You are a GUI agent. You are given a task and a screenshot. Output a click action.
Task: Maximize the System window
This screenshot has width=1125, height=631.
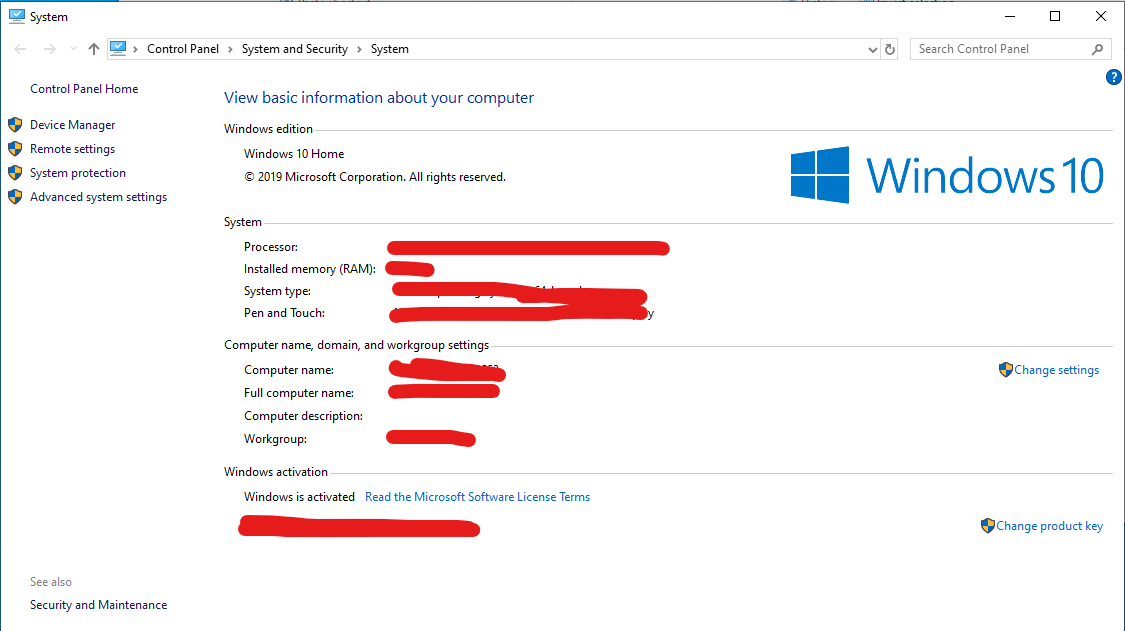tap(1055, 16)
